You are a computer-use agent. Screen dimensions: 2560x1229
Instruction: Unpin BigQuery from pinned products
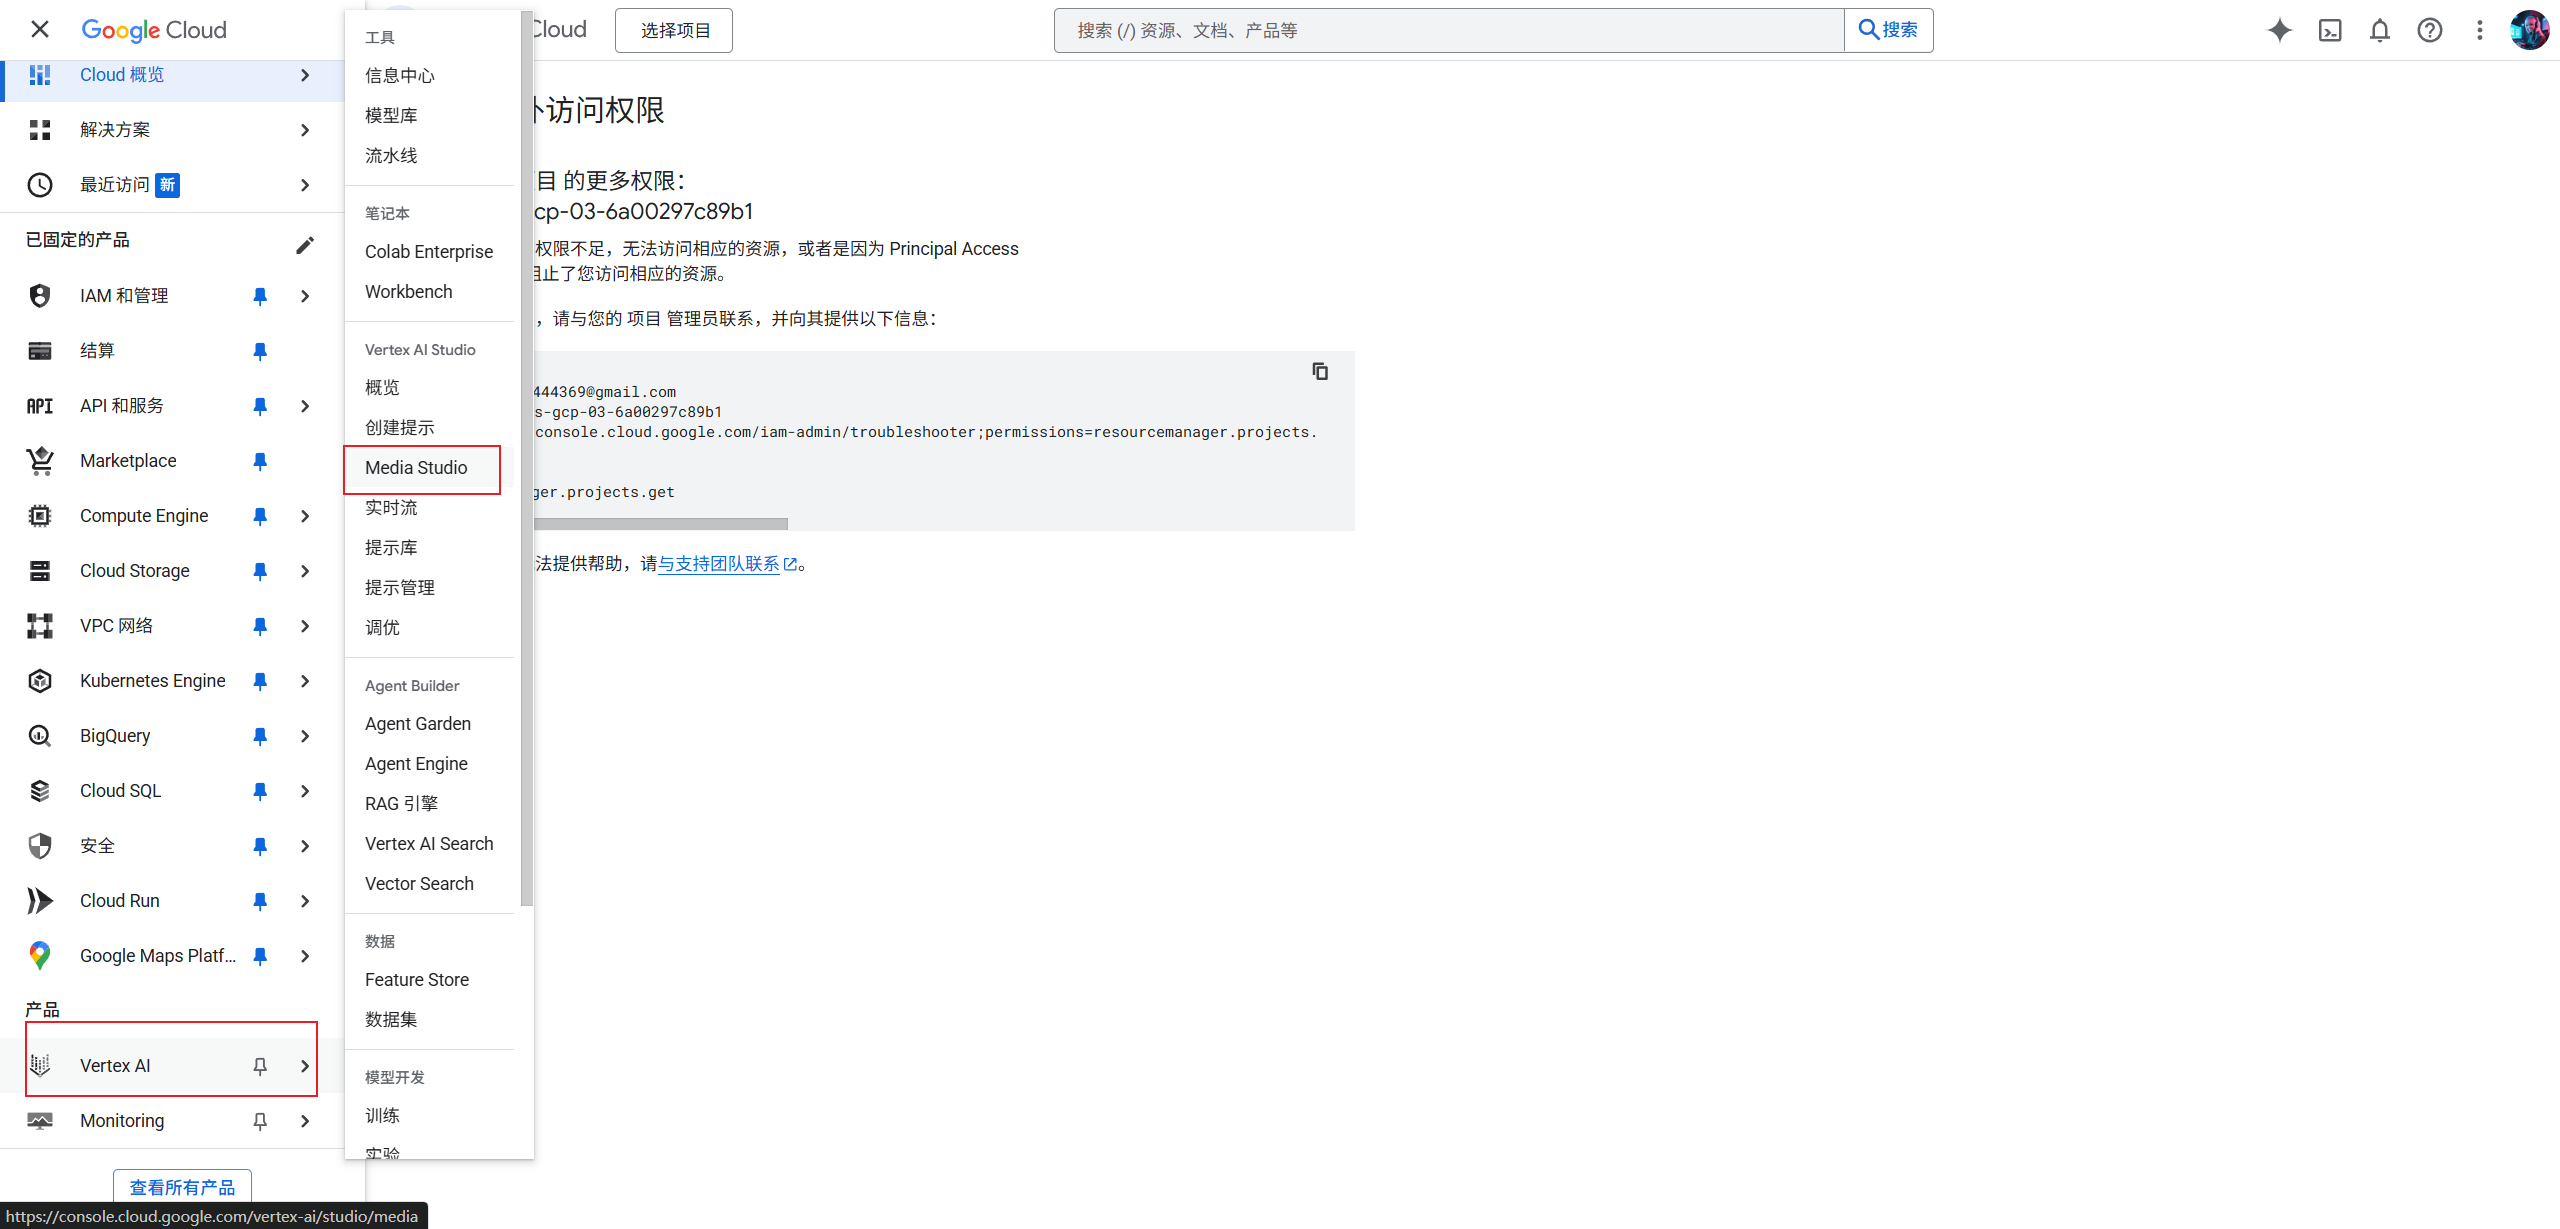260,736
